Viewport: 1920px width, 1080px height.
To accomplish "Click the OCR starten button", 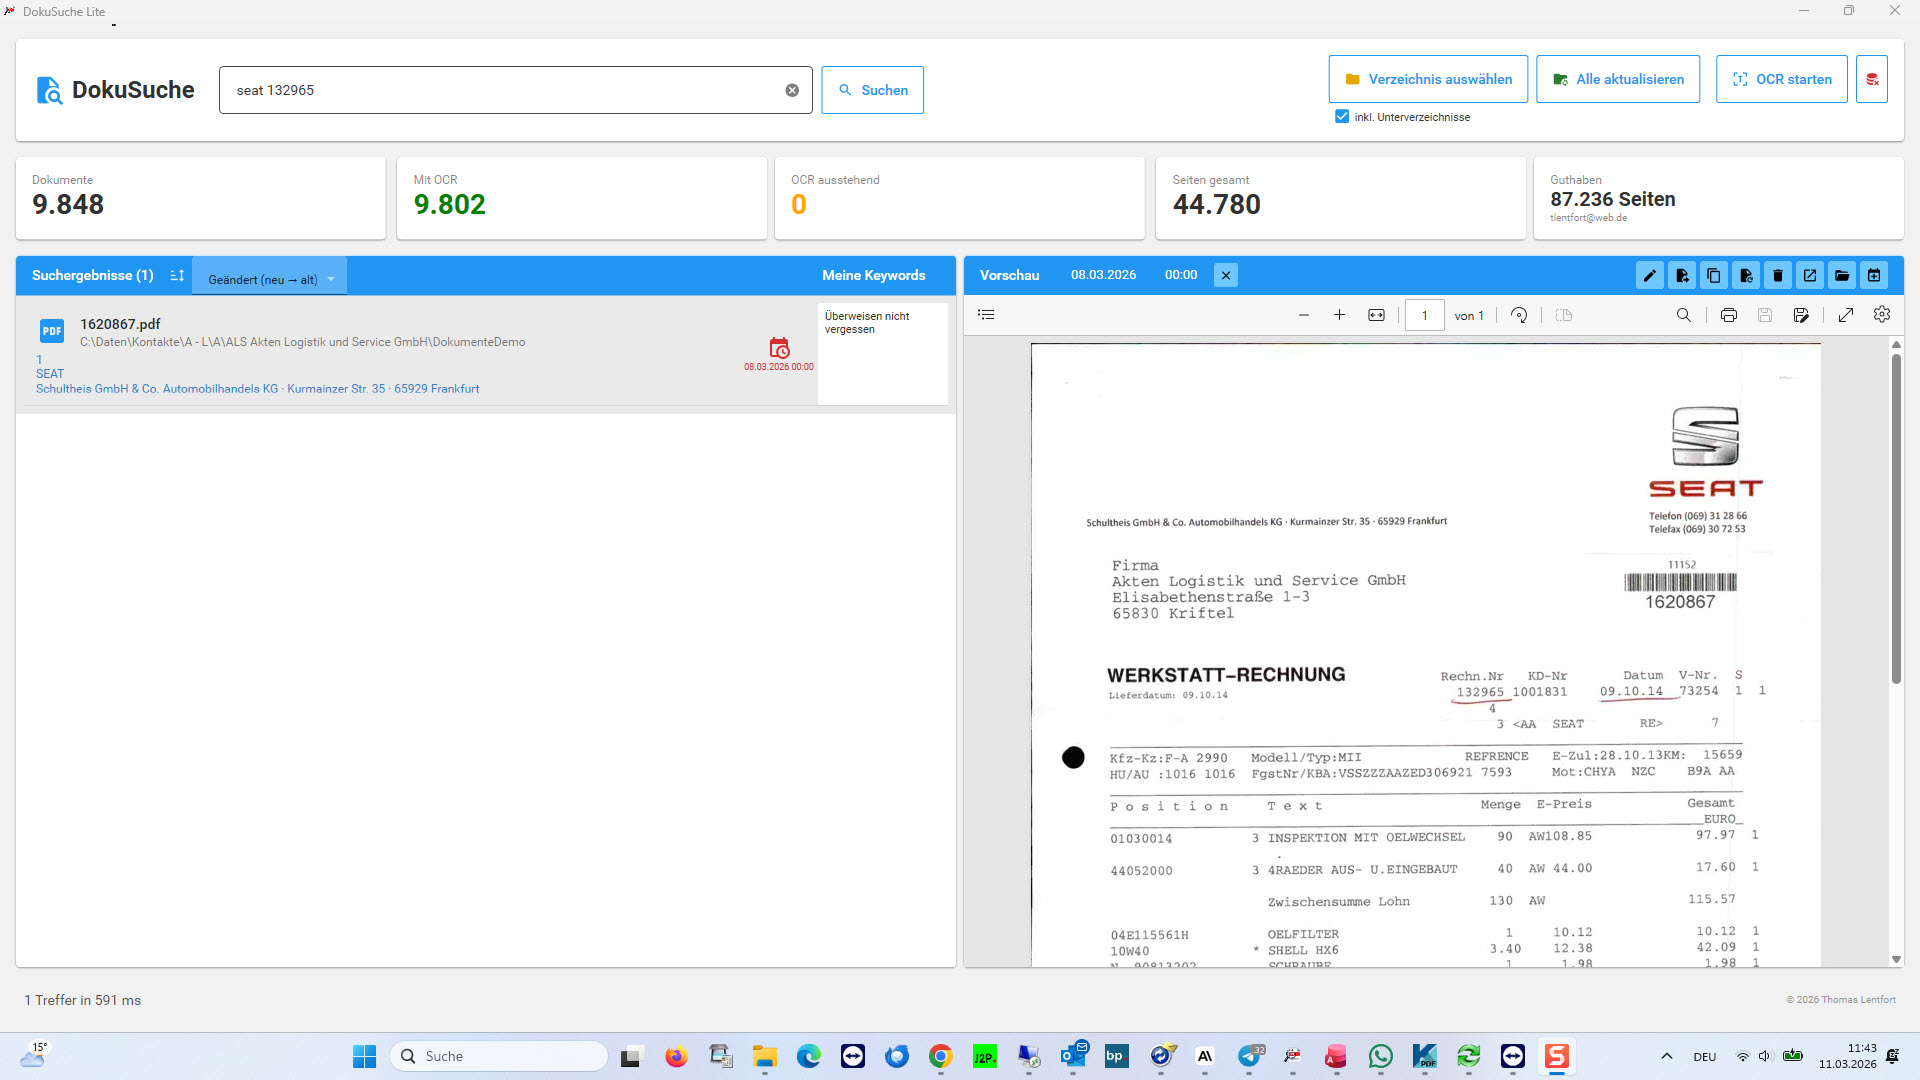I will tap(1781, 79).
